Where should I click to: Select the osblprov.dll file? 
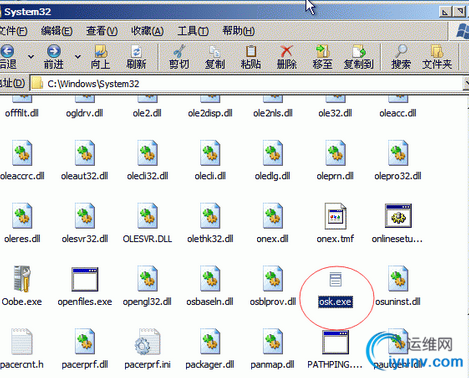pos(273,286)
